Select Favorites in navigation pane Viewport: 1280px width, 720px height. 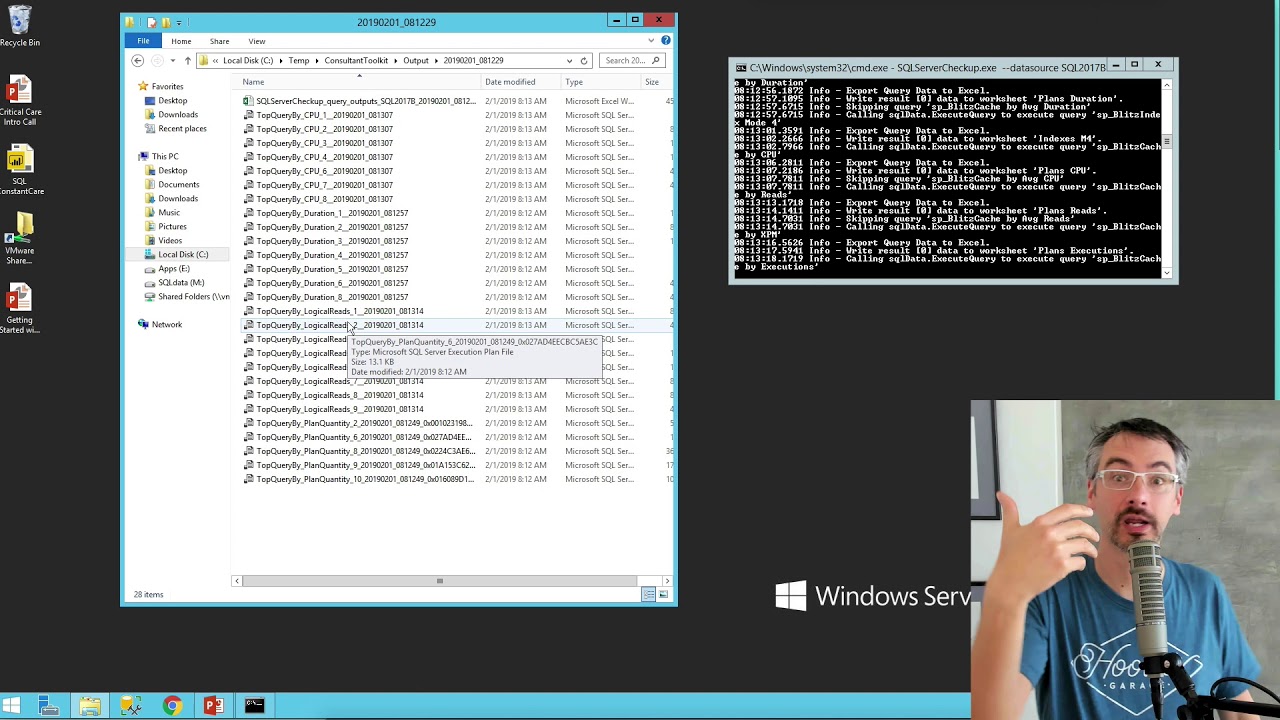[167, 86]
